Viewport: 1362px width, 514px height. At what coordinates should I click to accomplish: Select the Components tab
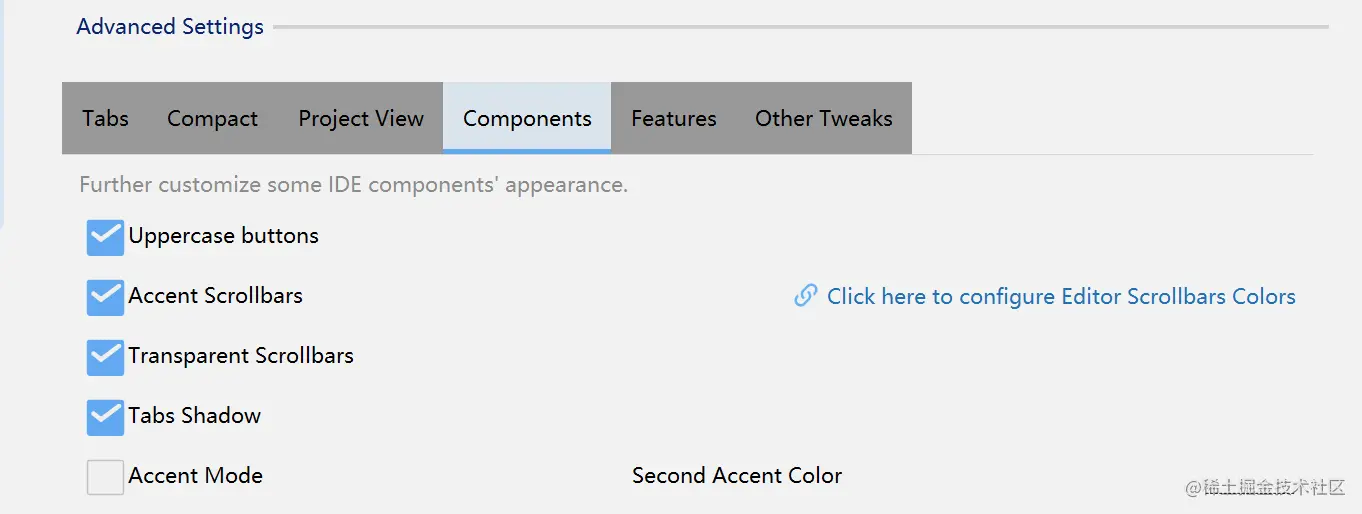coord(527,118)
